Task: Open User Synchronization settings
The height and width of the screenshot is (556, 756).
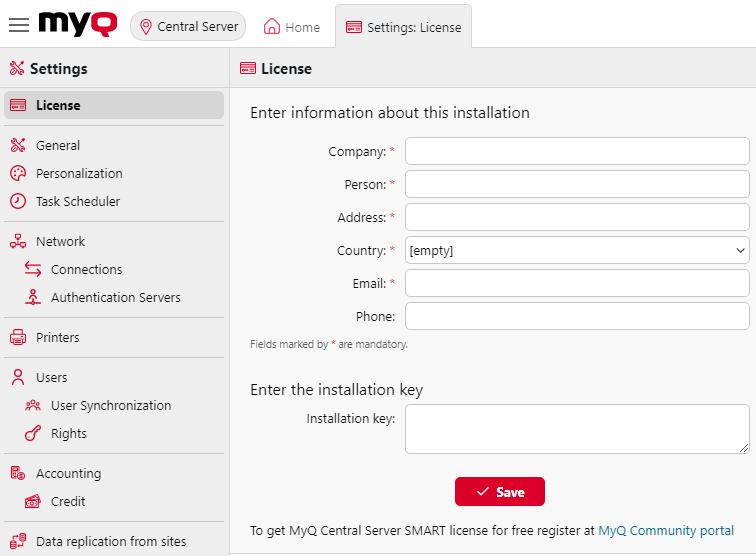Action: pos(111,405)
